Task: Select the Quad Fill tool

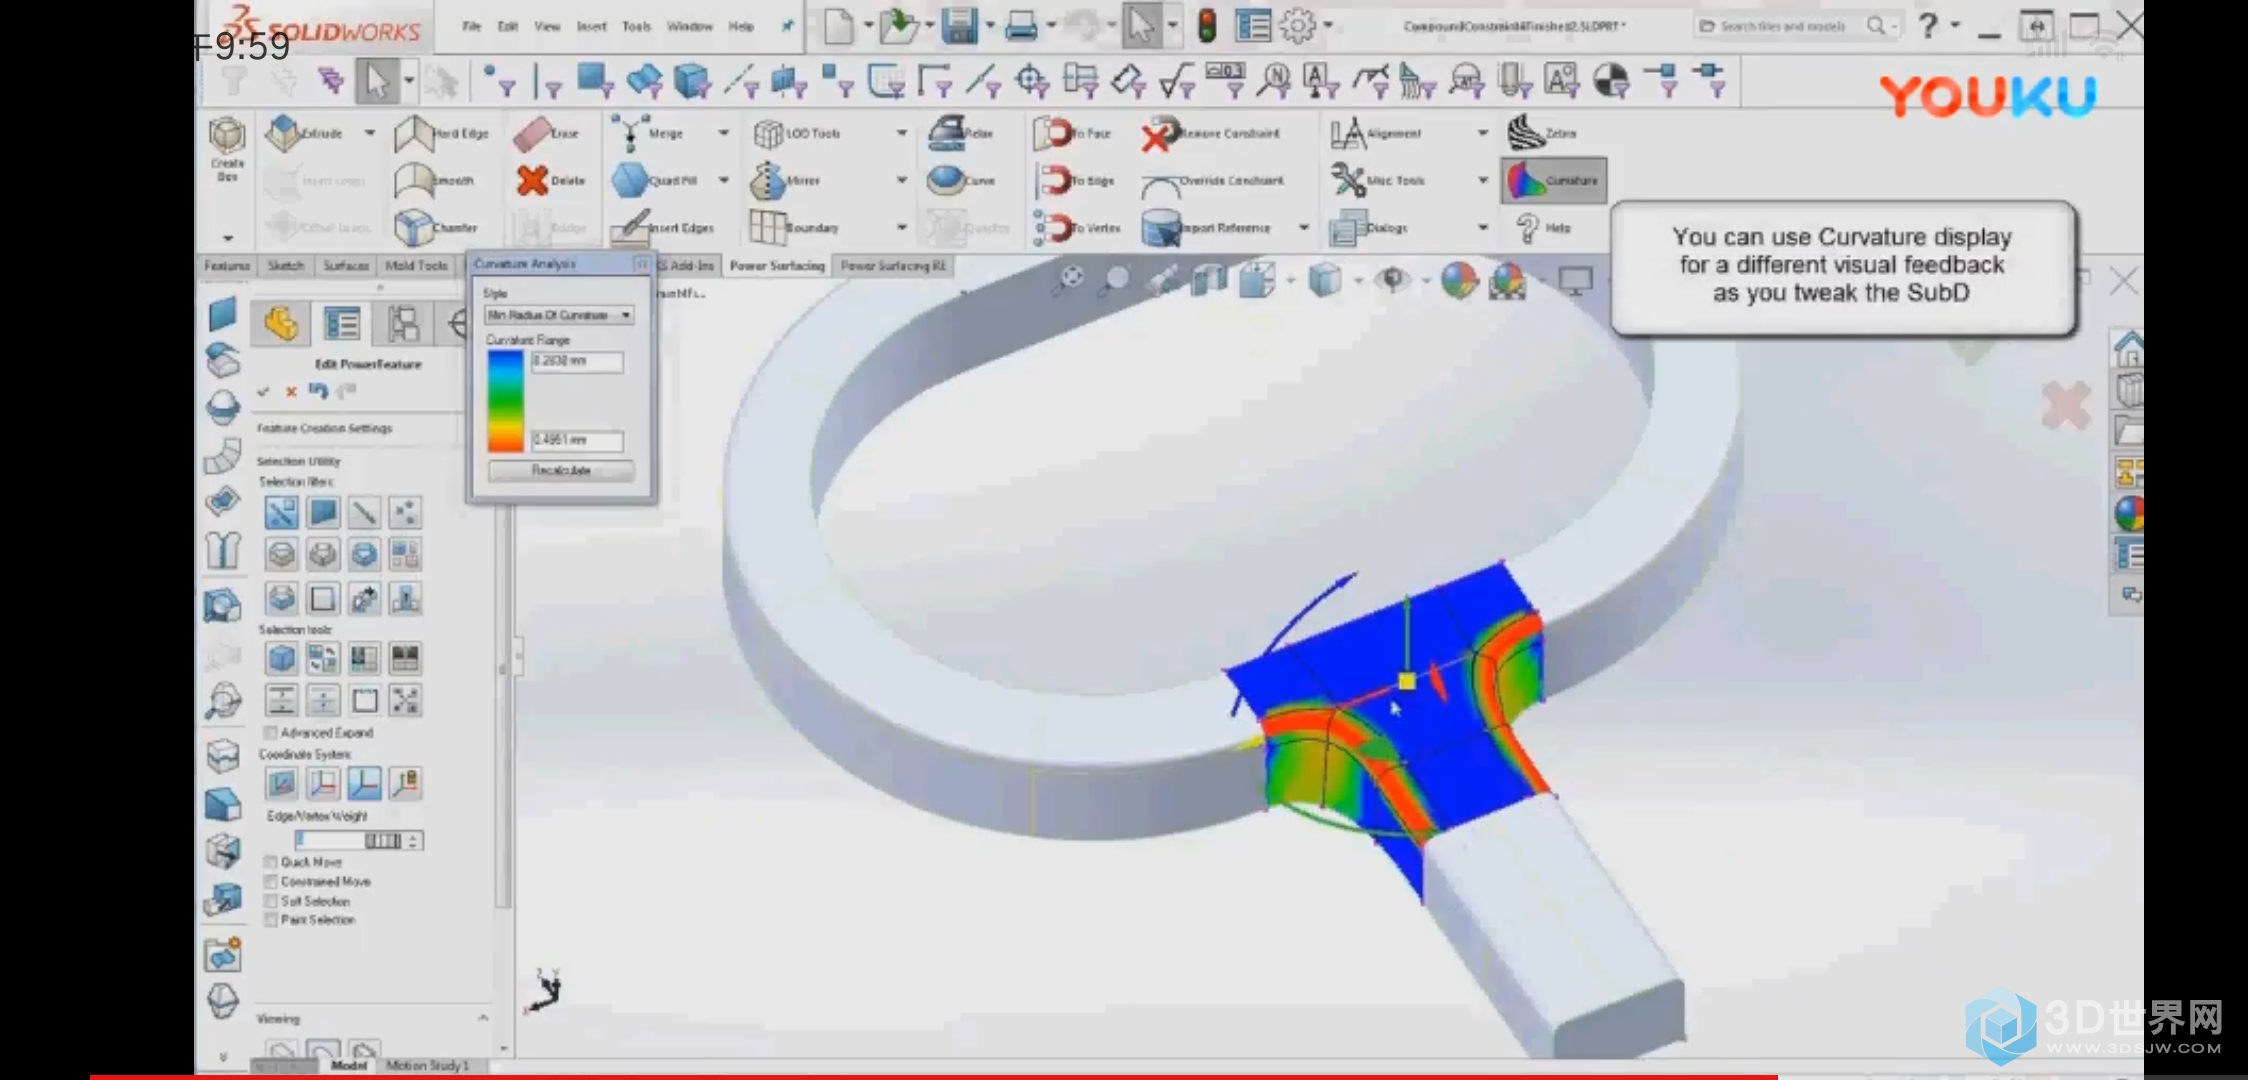Action: click(x=655, y=180)
